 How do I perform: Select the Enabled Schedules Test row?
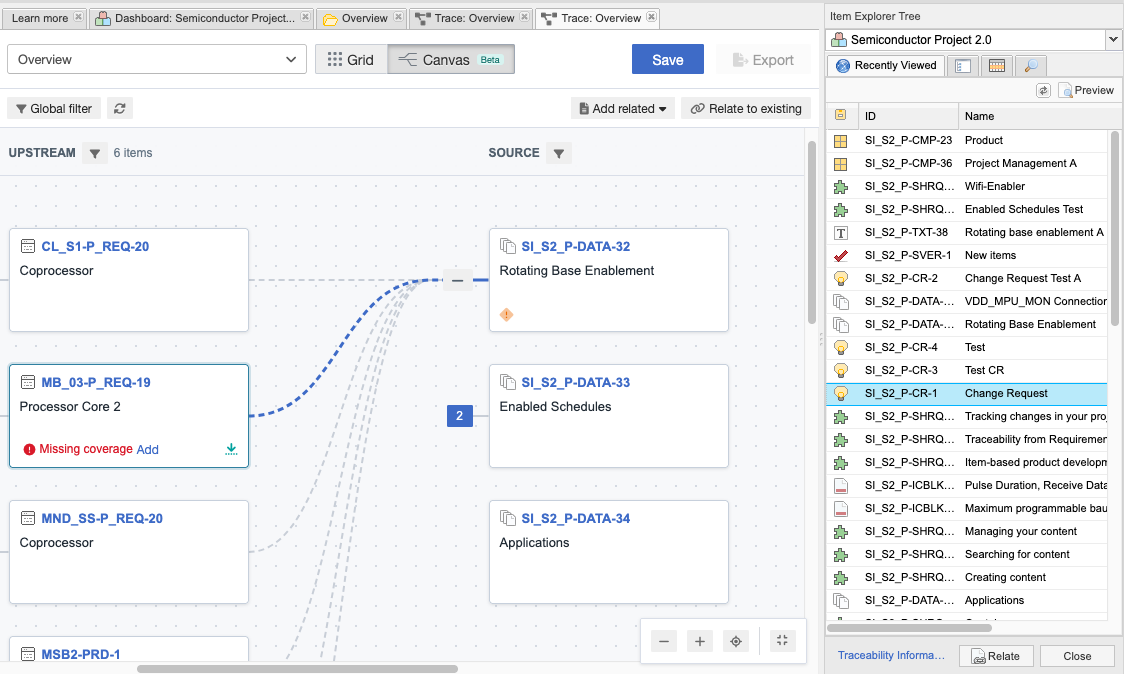967,209
